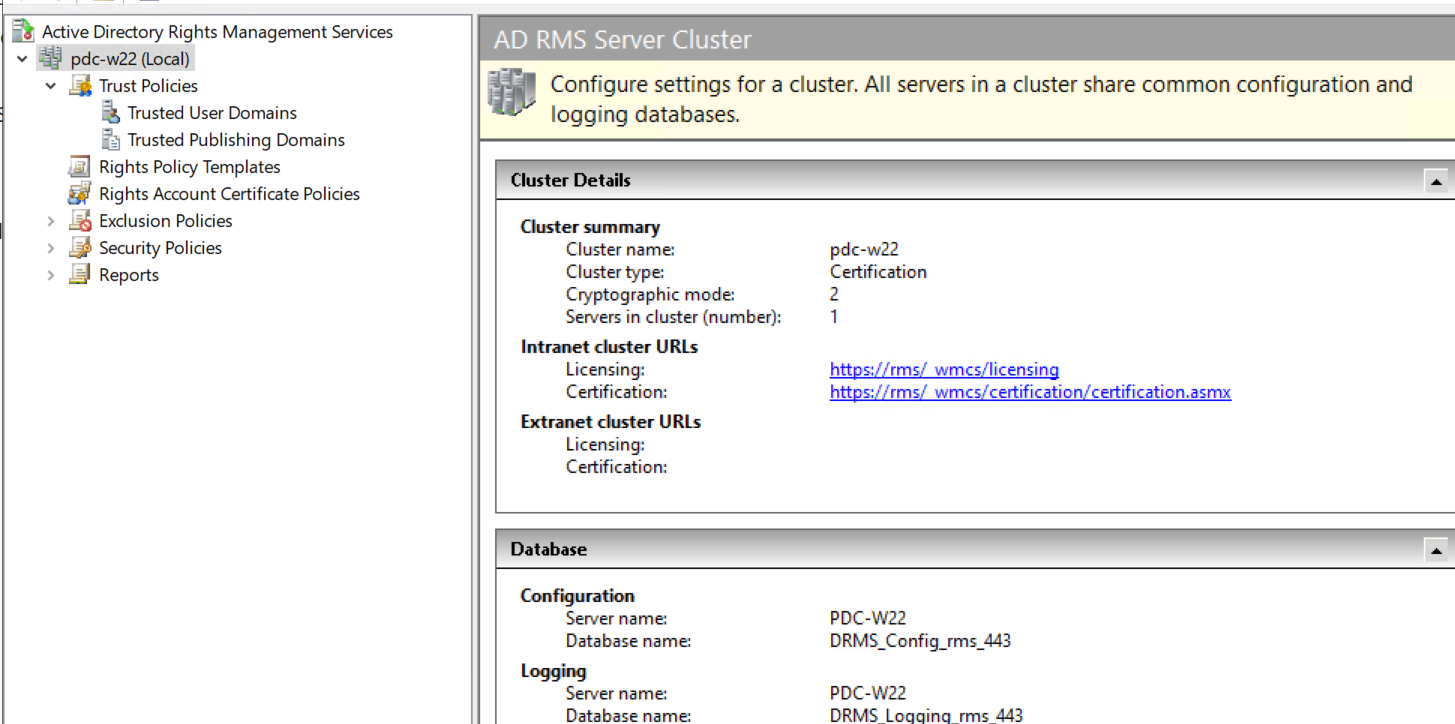Click the 'Cryptographic mode:' label
Viewport: 1455px width, 724px height.
650,294
